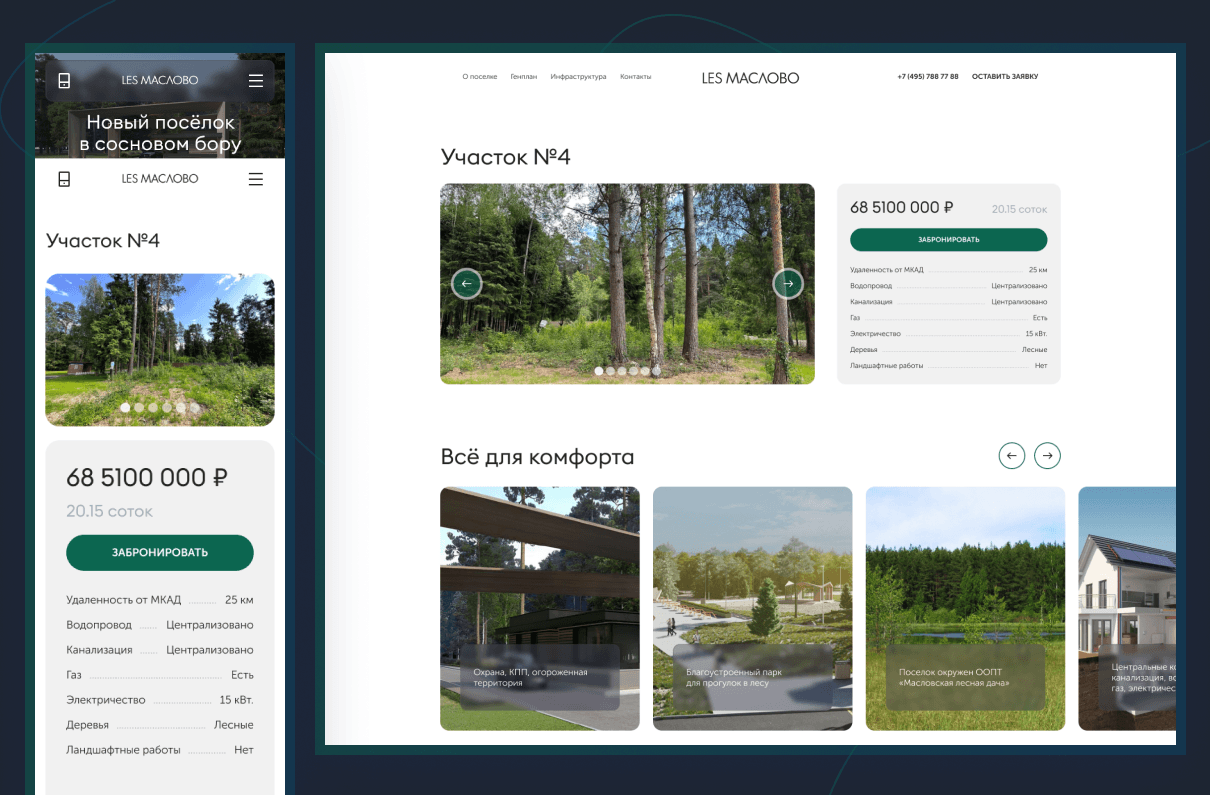Image resolution: width=1210 pixels, height=795 pixels.
Task: Click 25 км value in mobile view
Action: [x=239, y=600]
